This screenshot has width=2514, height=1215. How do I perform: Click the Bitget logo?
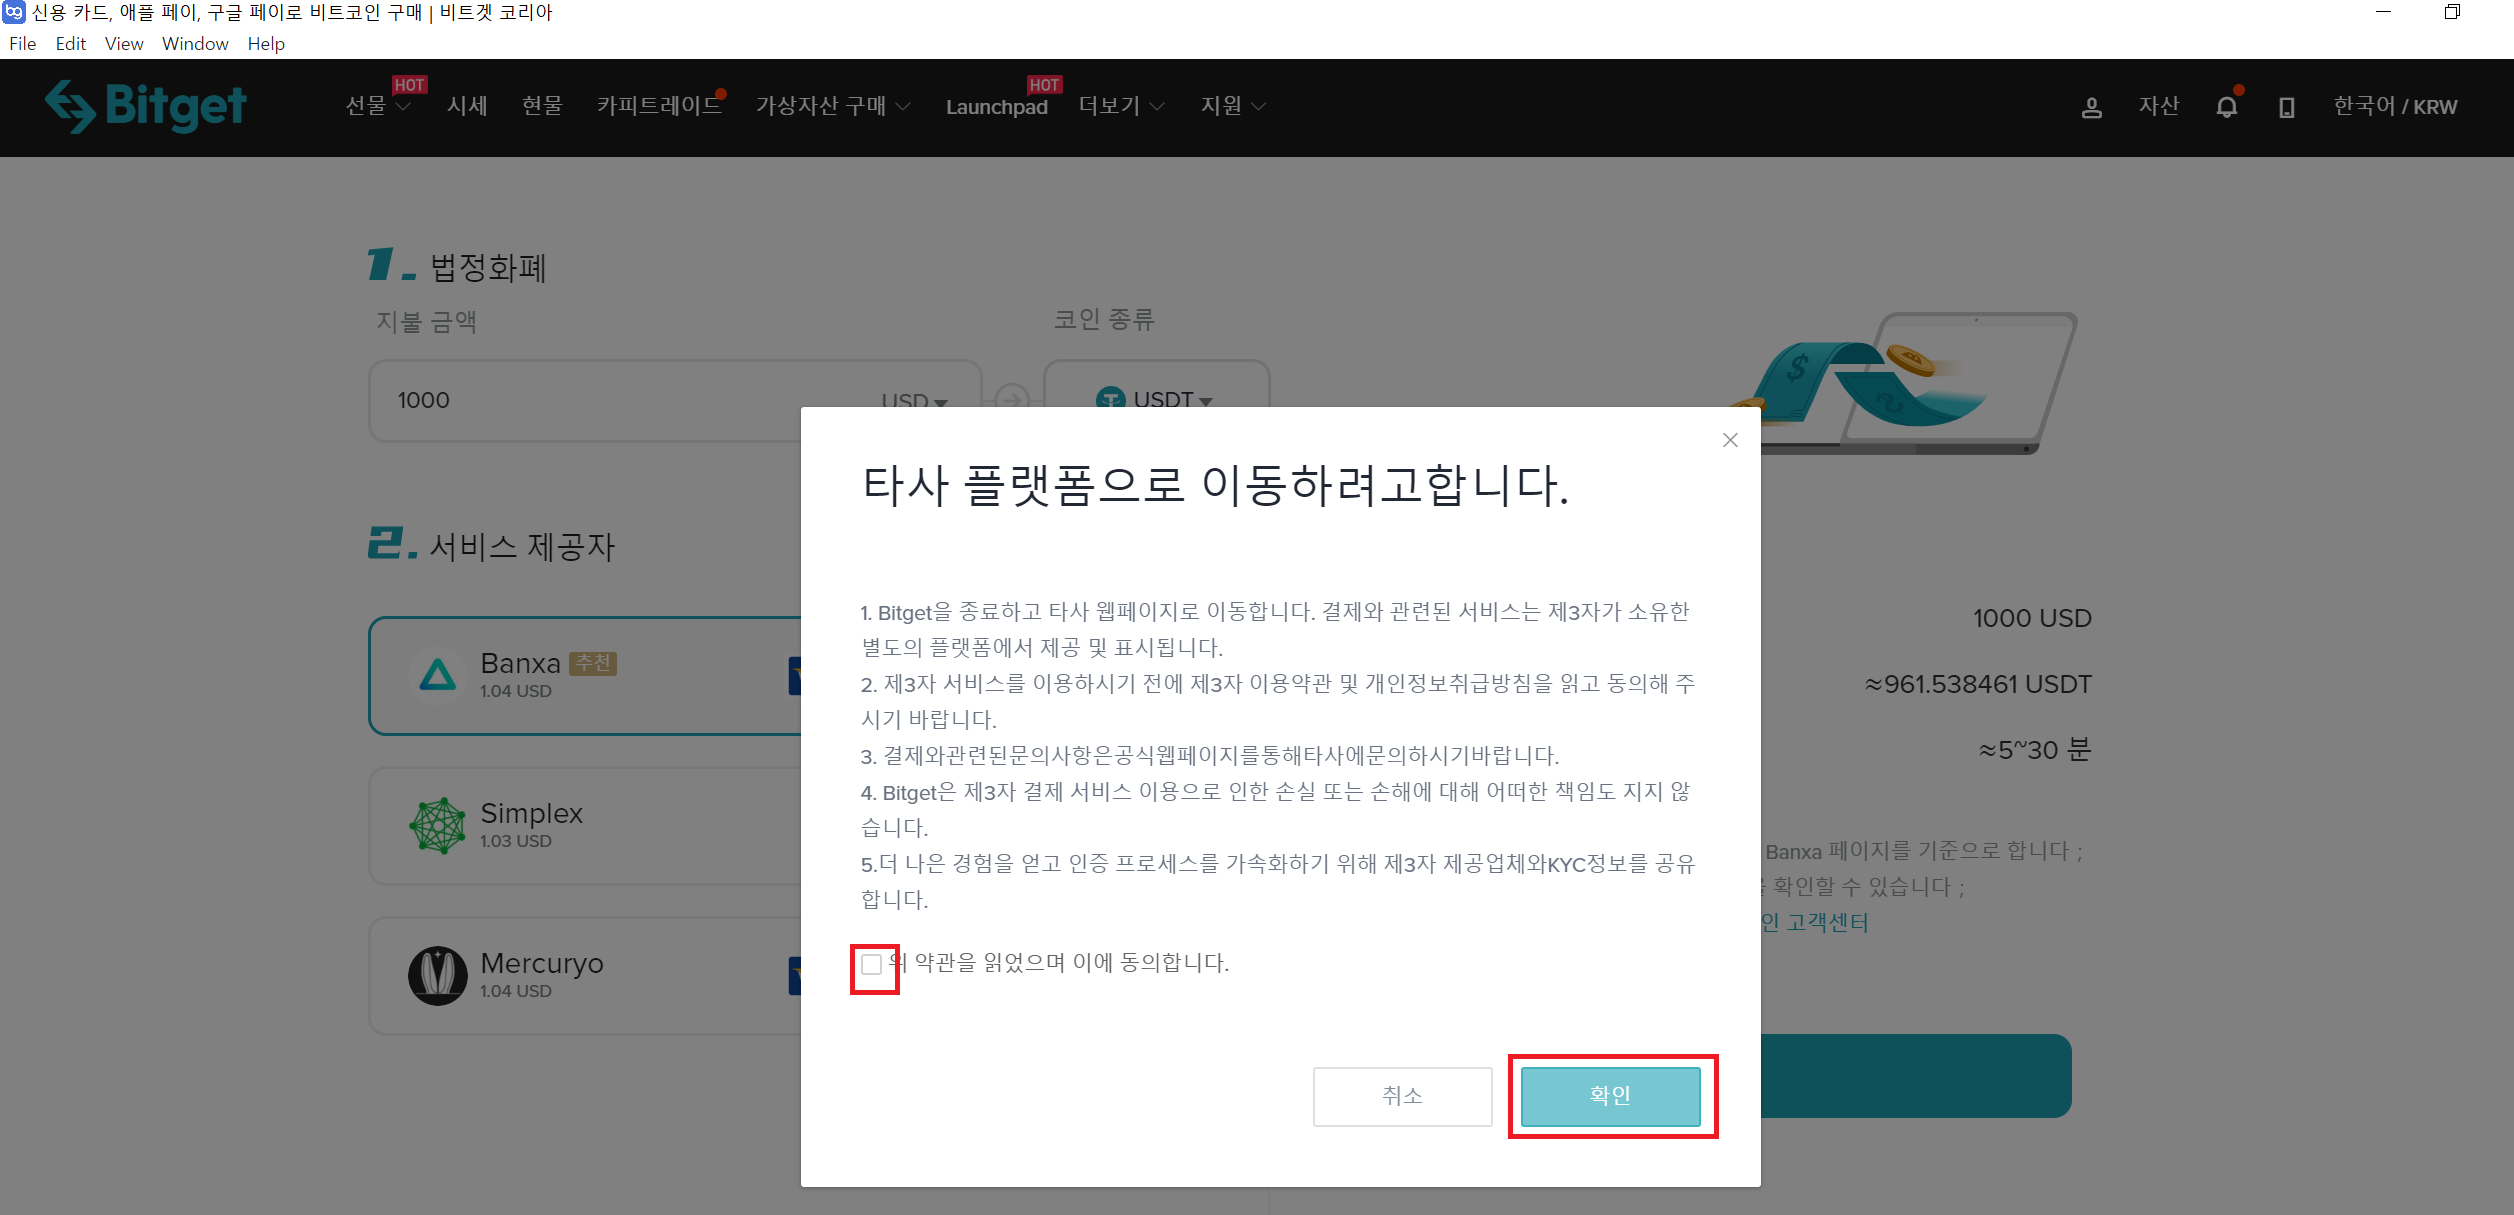pos(146,106)
